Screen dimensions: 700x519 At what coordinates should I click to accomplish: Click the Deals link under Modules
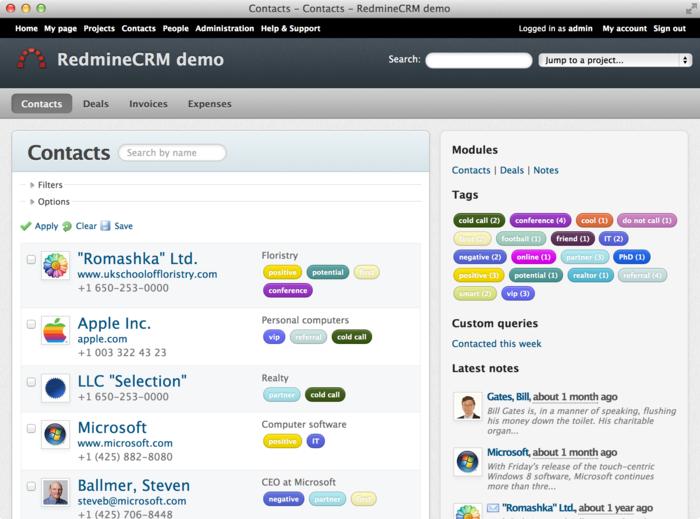point(512,170)
